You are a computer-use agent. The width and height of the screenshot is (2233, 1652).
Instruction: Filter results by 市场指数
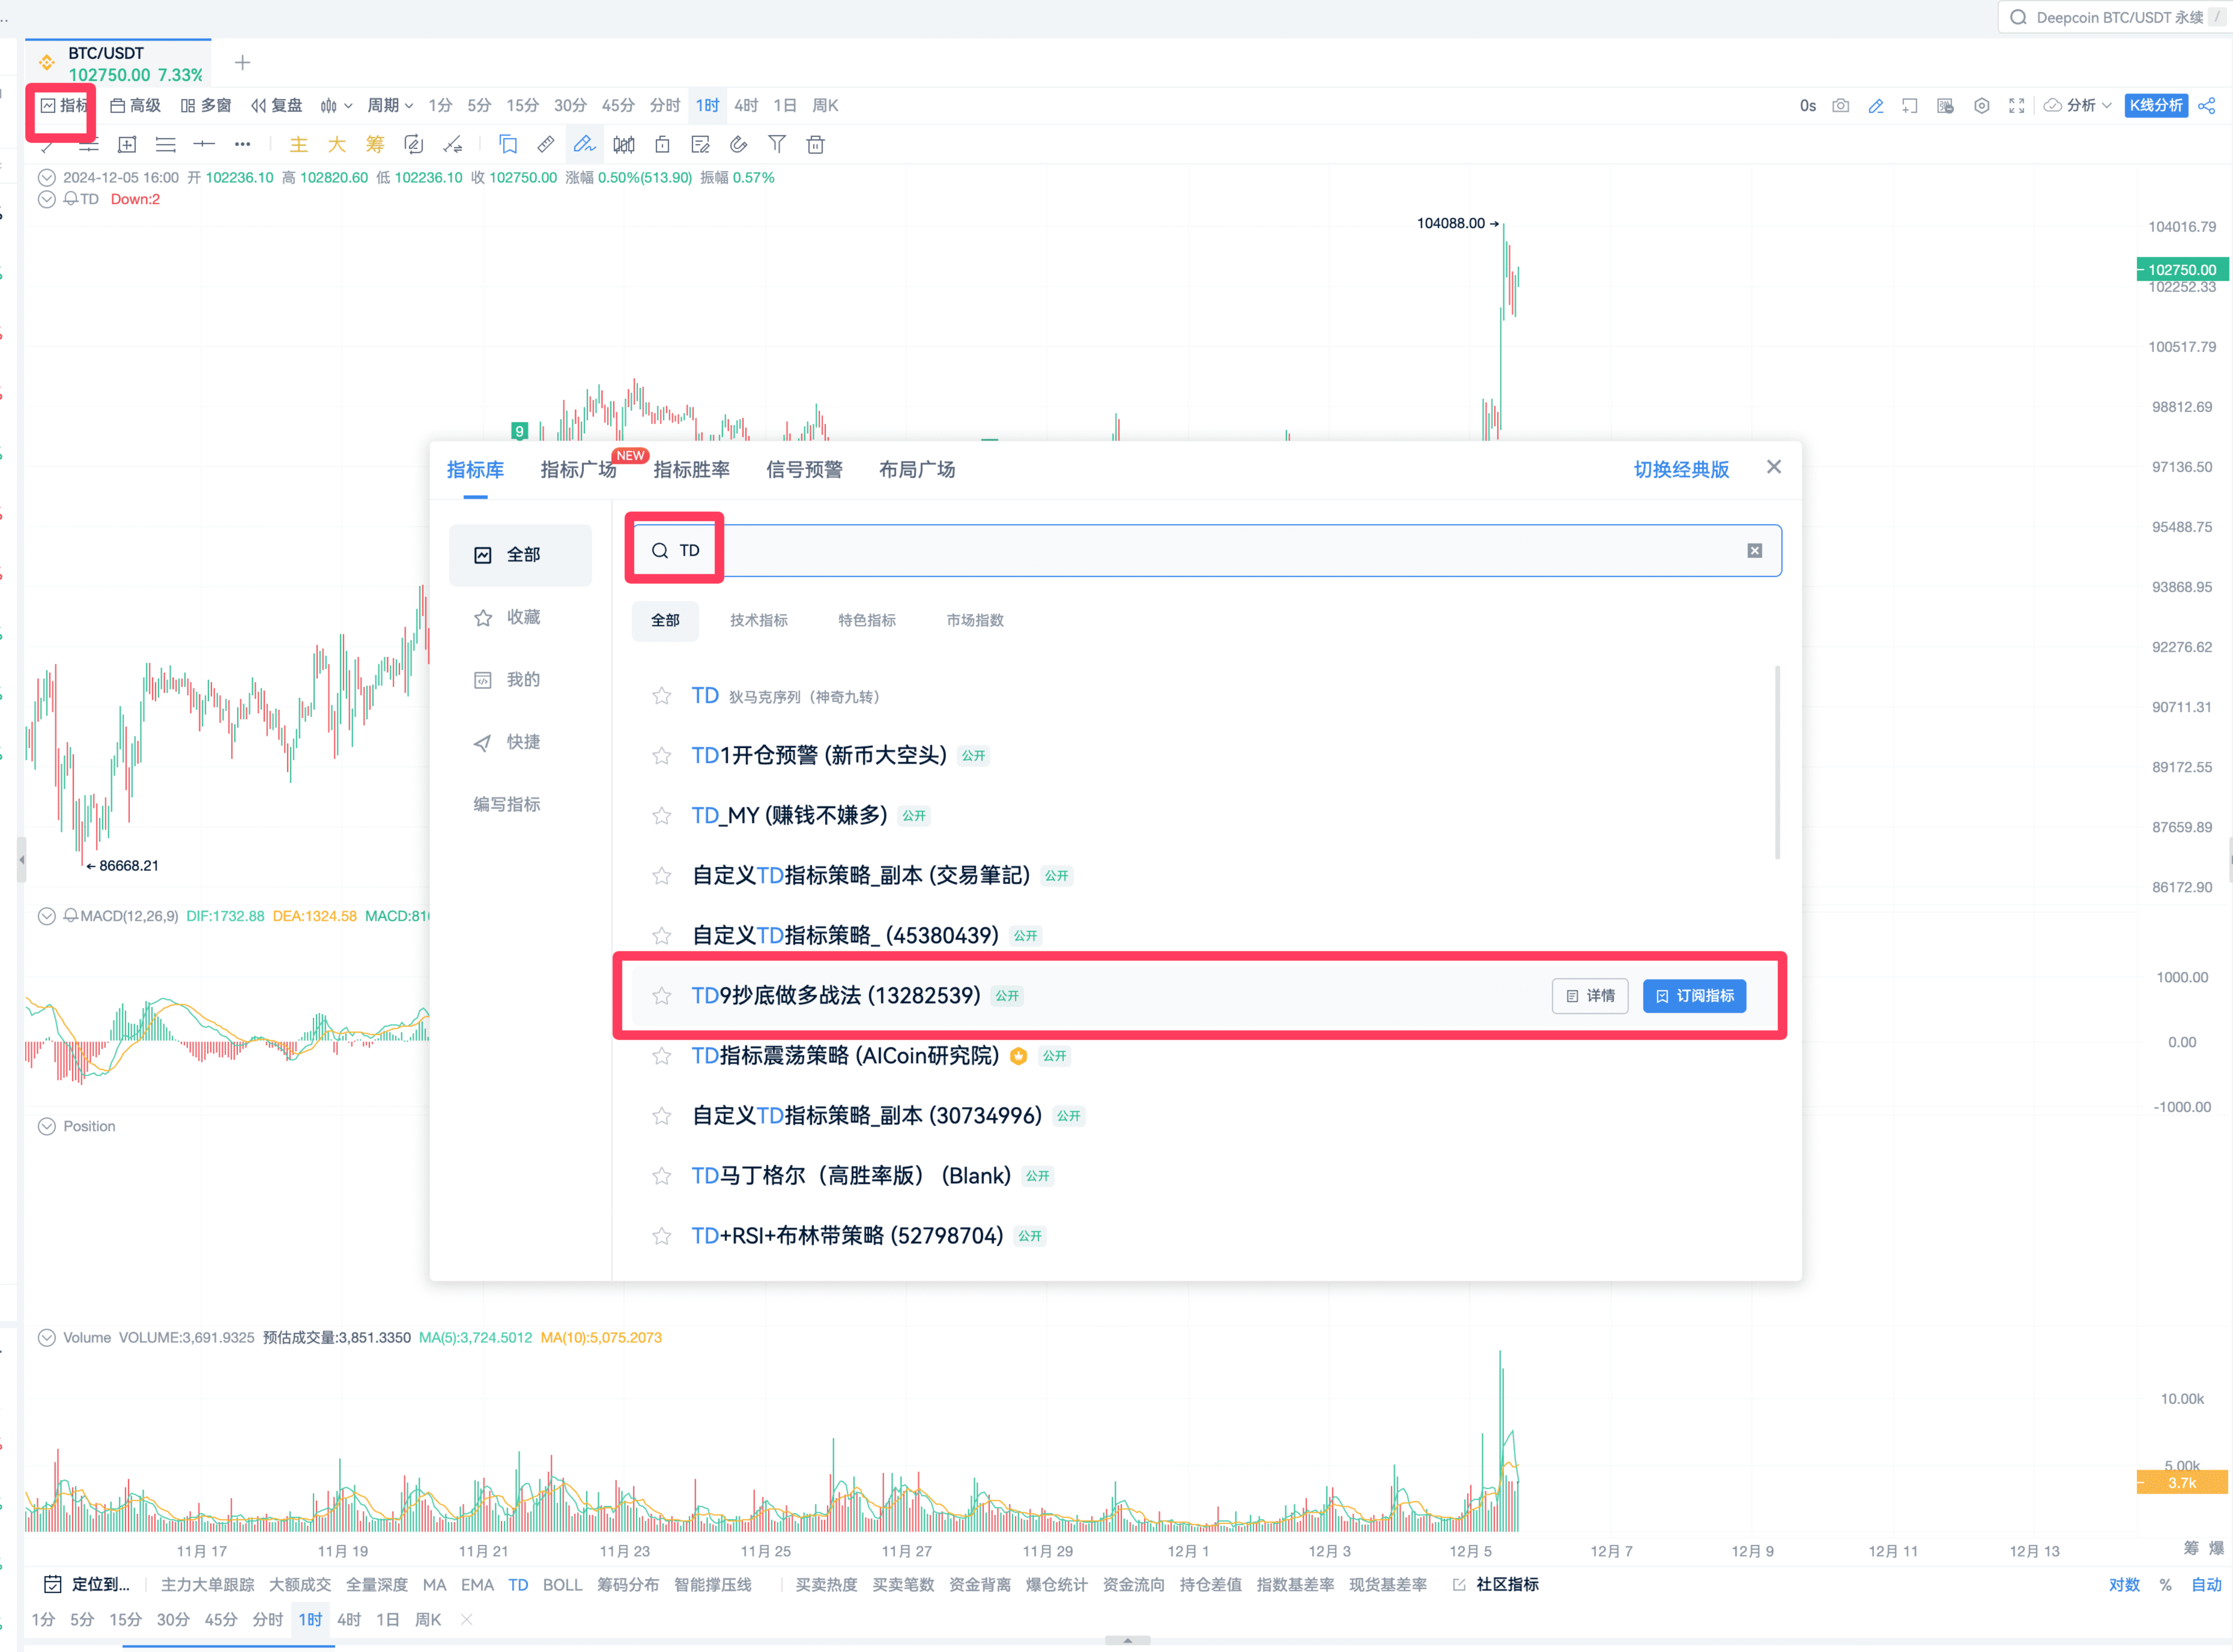(x=975, y=621)
